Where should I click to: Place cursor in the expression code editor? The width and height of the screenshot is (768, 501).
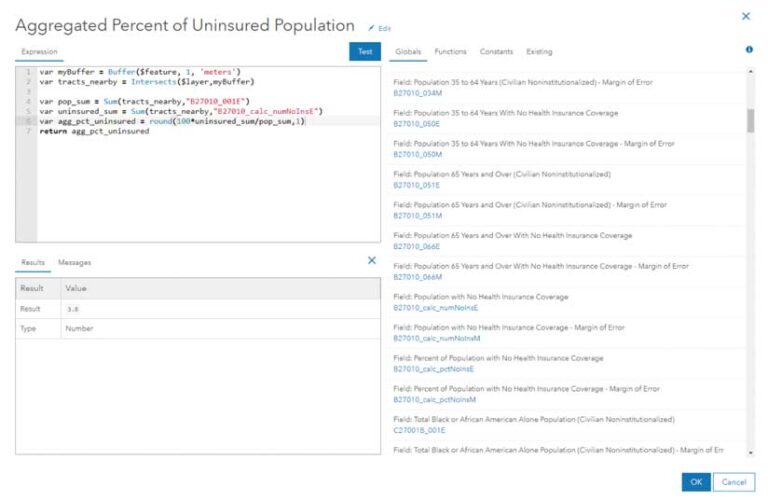200,180
